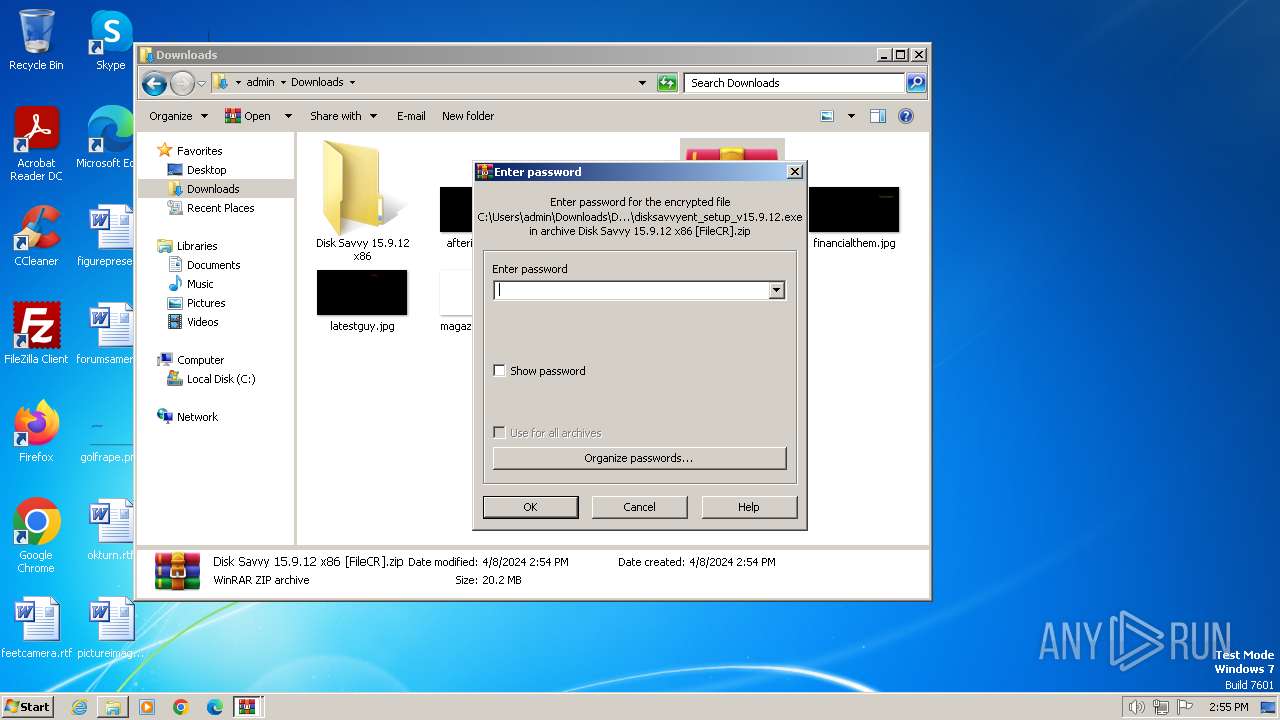Select Favorites in the navigation pane
Image resolution: width=1280 pixels, height=720 pixels.
click(x=199, y=151)
